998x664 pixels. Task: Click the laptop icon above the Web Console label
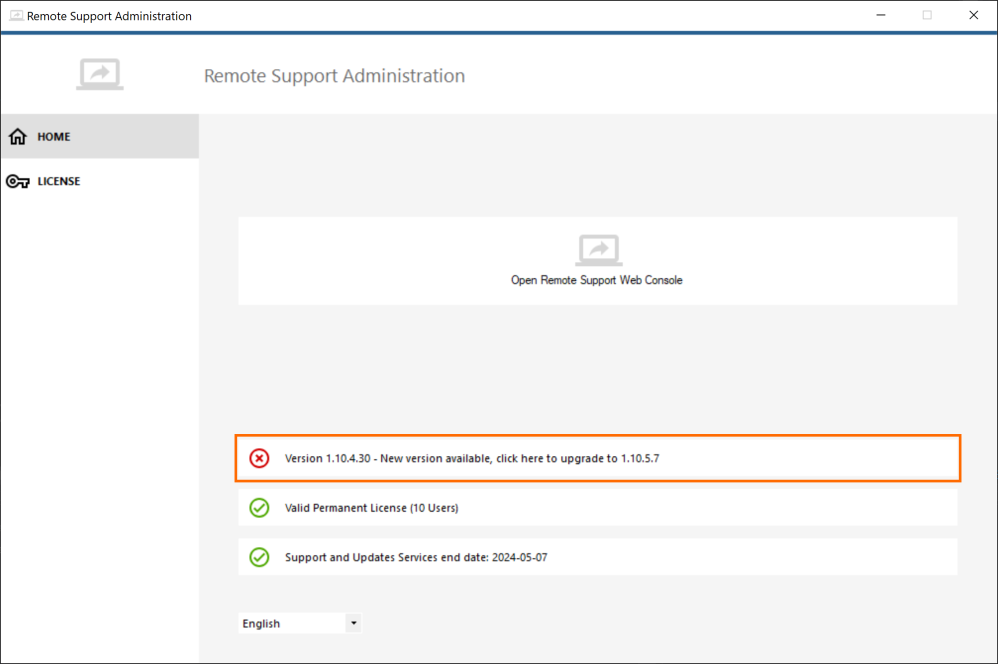(x=598, y=250)
